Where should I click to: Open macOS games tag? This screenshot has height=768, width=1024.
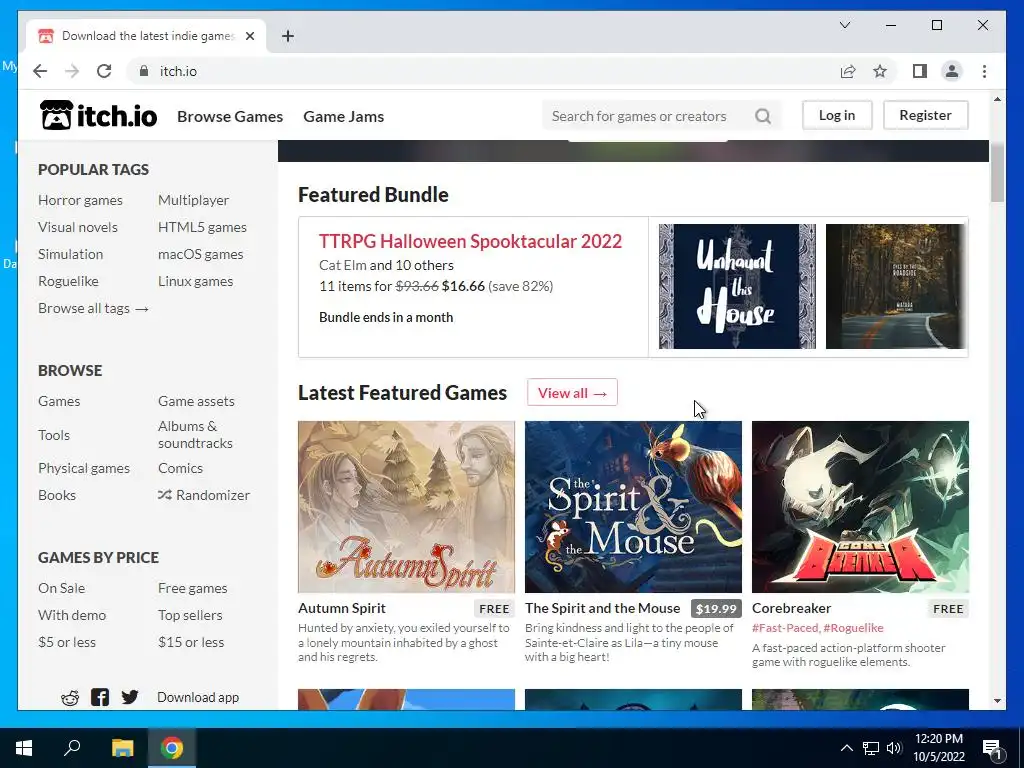coord(200,254)
